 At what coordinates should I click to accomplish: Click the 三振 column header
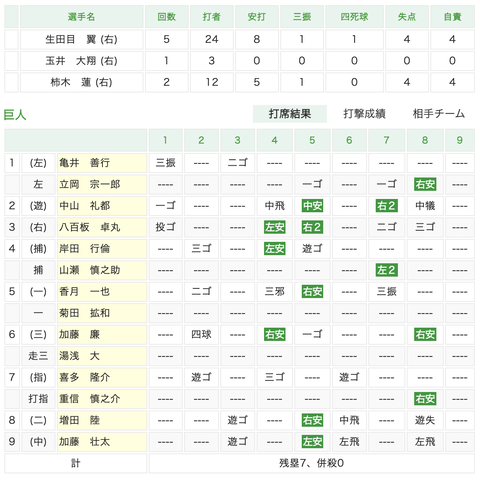[x=302, y=17]
